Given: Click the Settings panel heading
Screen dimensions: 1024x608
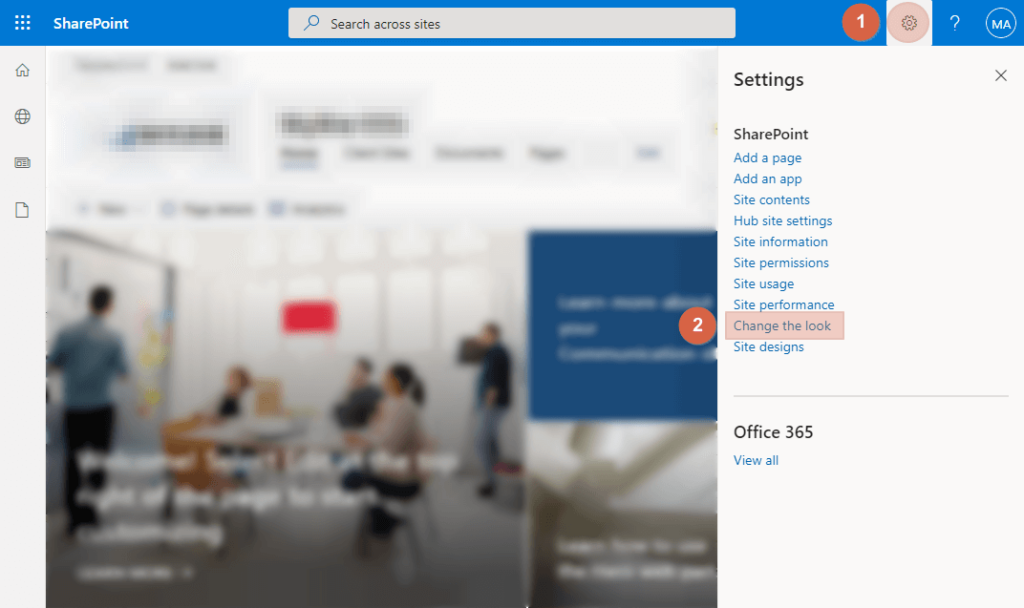Looking at the screenshot, I should [x=769, y=80].
